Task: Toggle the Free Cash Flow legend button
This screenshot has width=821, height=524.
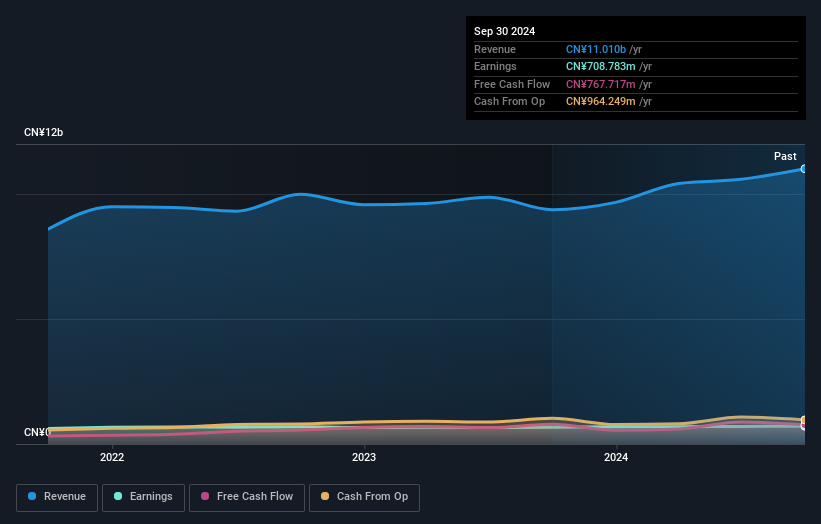Action: click(247, 497)
